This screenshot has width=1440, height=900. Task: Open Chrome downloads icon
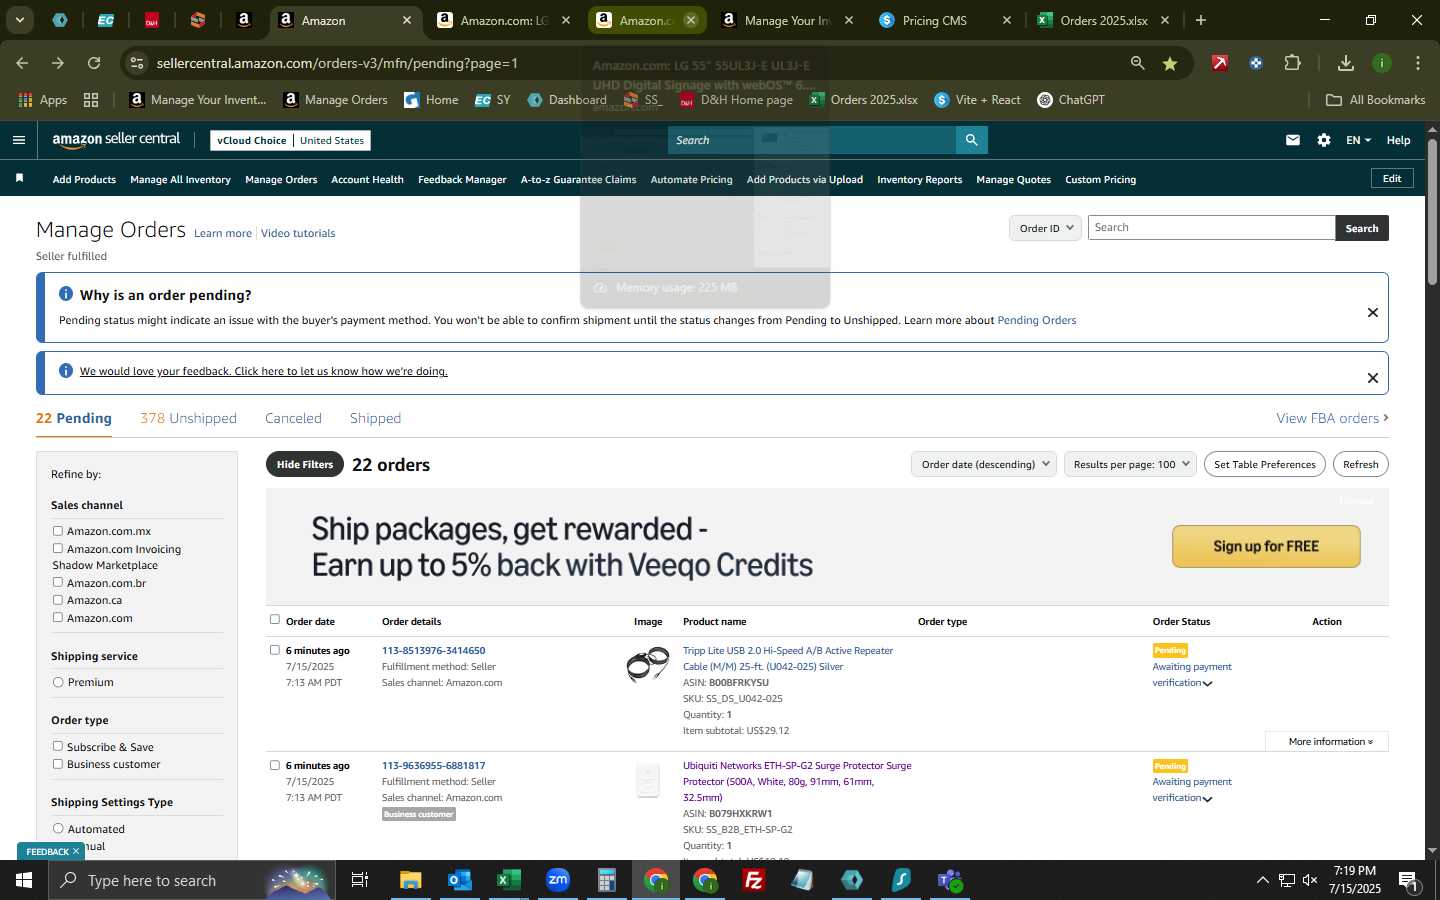tap(1346, 63)
